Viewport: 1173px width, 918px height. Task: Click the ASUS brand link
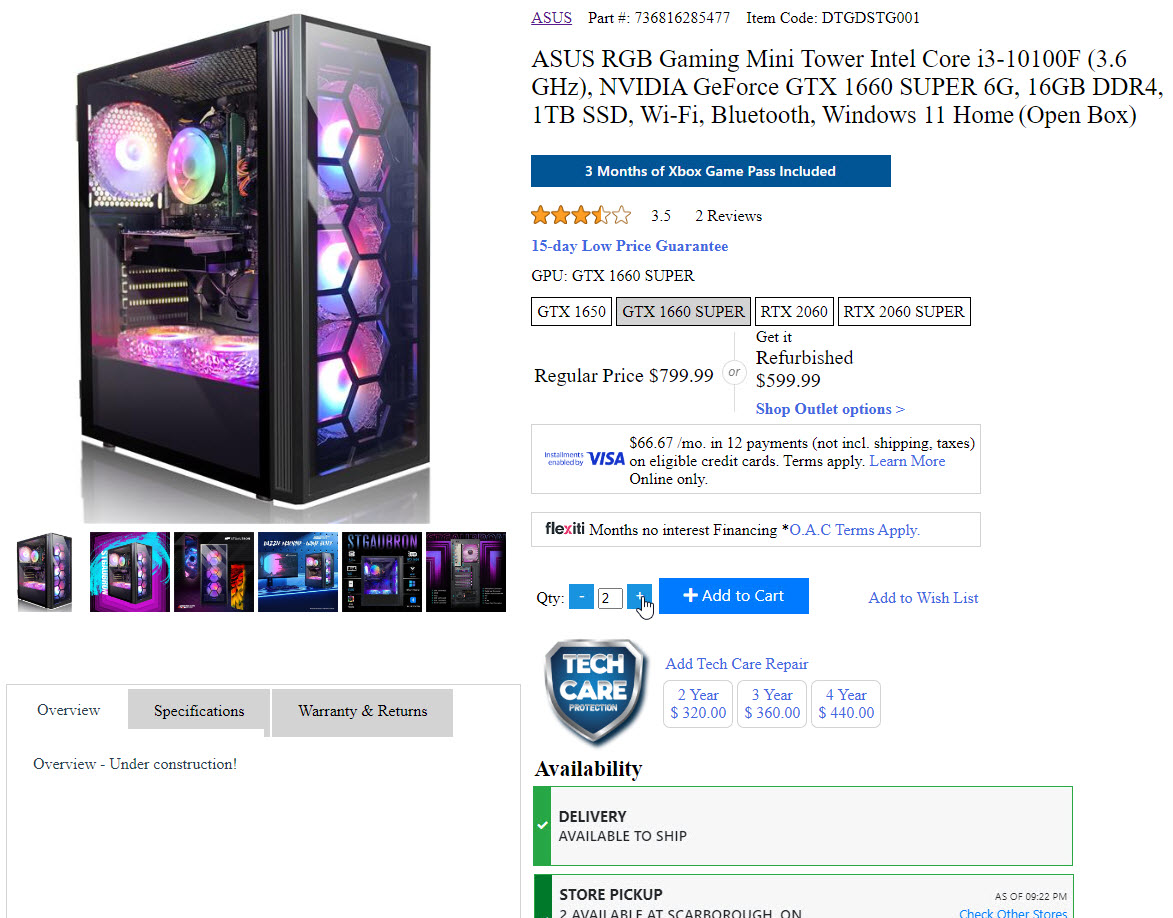551,18
